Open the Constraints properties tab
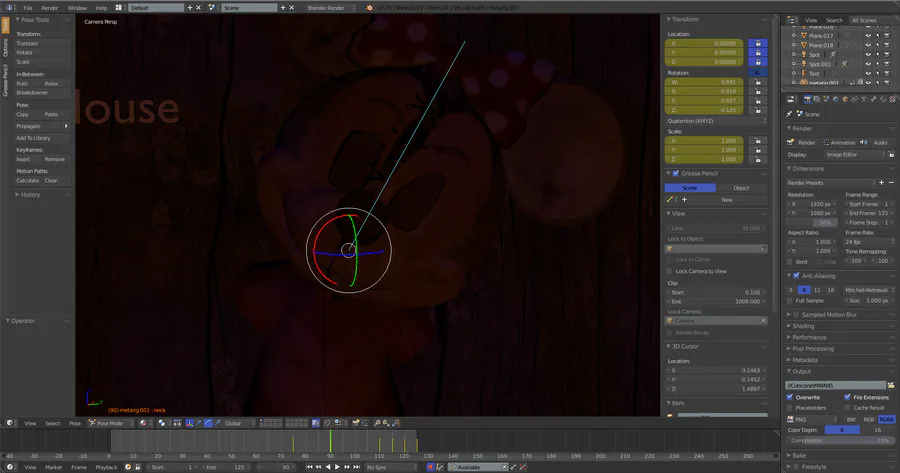Screen dimensions: 900x473 coord(855,99)
